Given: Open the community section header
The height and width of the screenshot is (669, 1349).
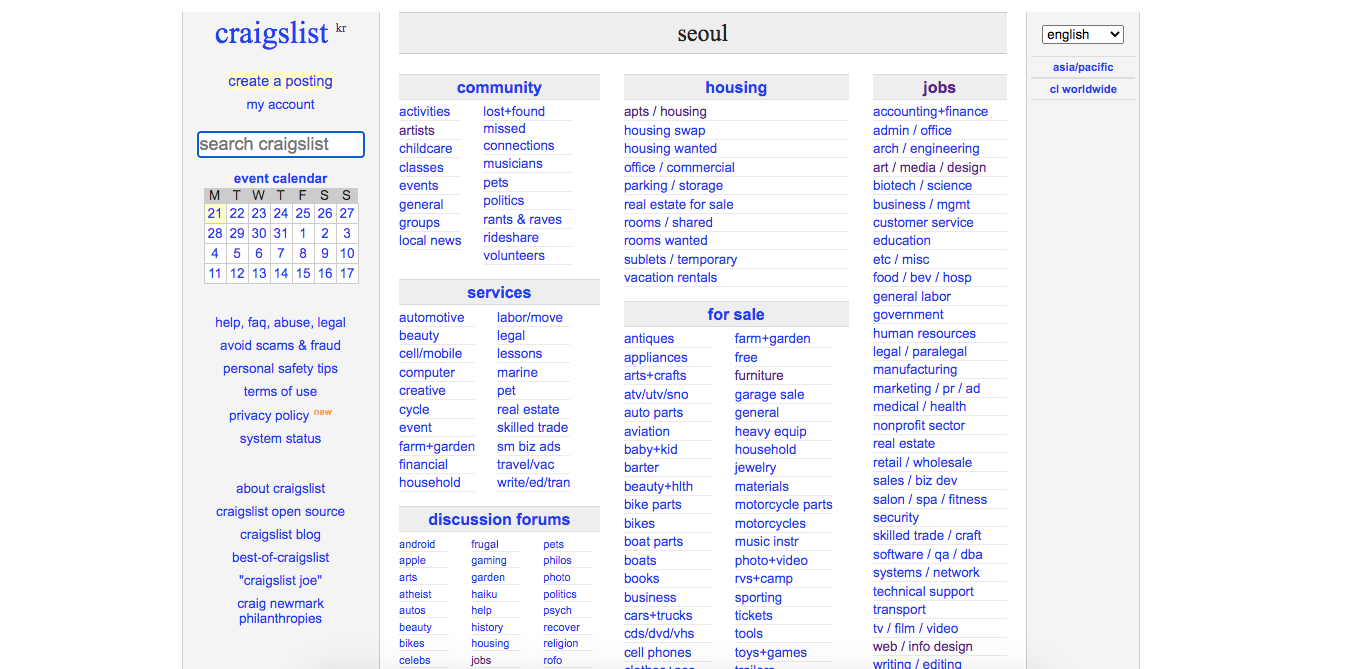Looking at the screenshot, I should (499, 87).
